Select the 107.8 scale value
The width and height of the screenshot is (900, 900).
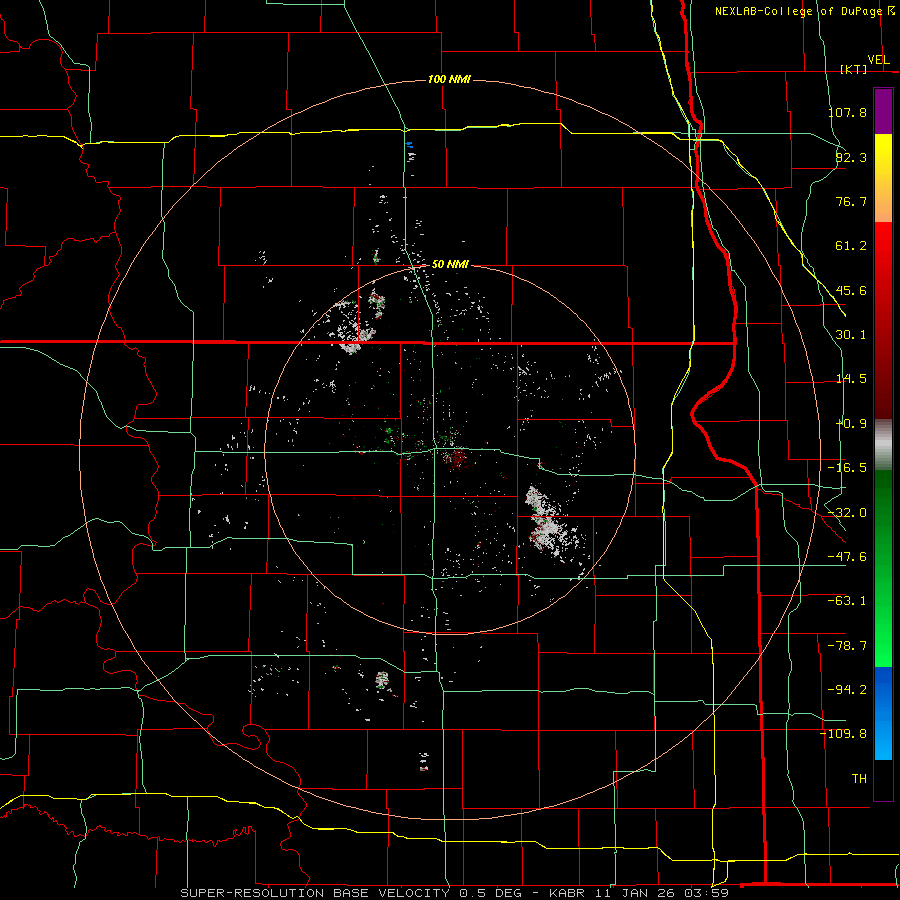pyautogui.click(x=847, y=112)
